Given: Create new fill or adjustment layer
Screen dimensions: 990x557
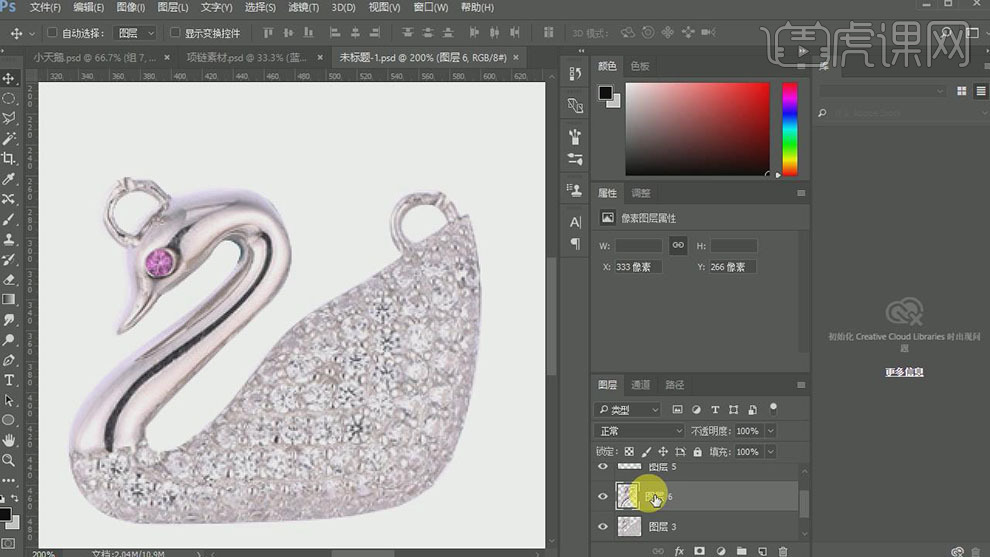Looking at the screenshot, I should [720, 551].
